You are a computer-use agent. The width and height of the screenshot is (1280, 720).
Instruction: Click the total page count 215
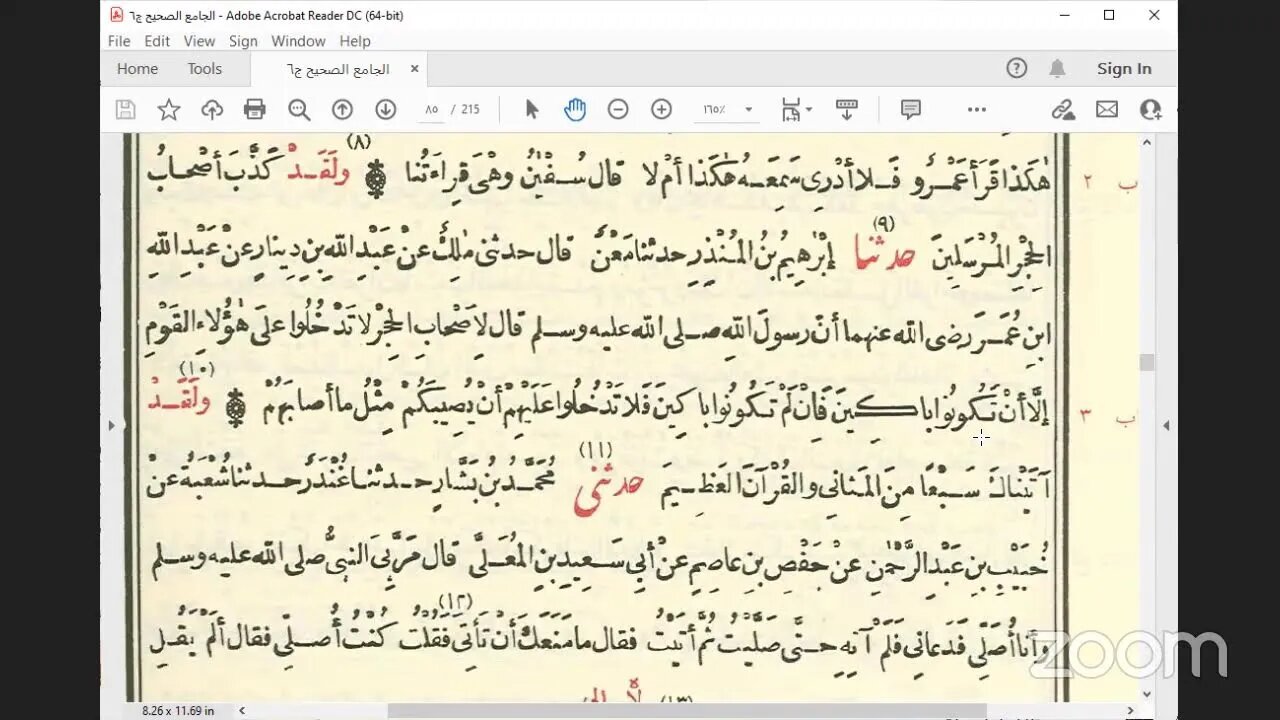[471, 110]
